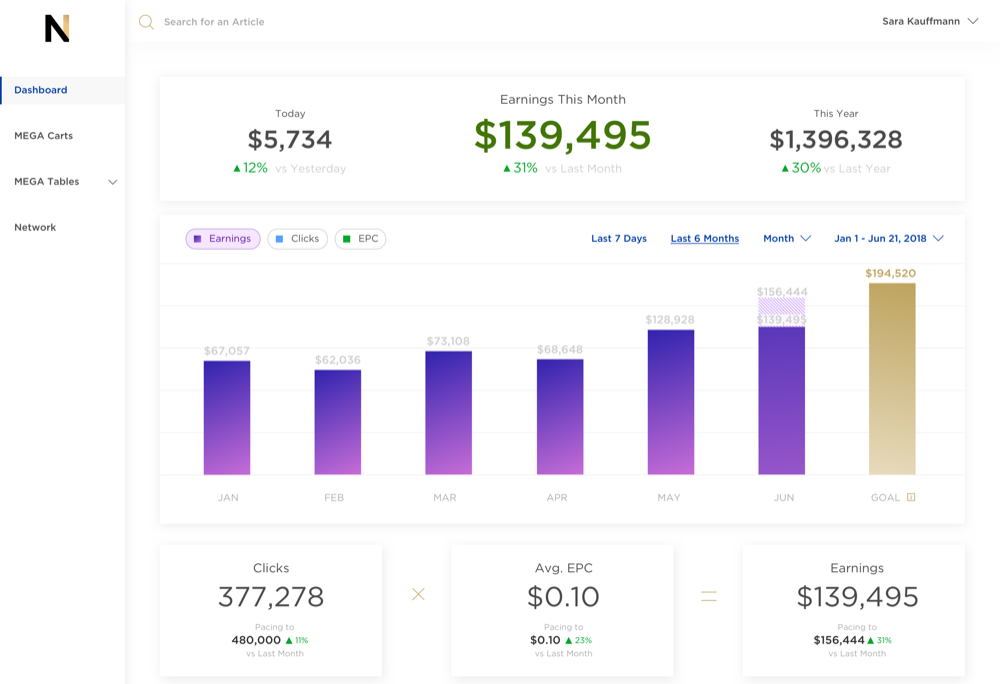Click the green arrow next to 31% under Earnings This Month
The image size is (1000, 684).
(x=507, y=169)
